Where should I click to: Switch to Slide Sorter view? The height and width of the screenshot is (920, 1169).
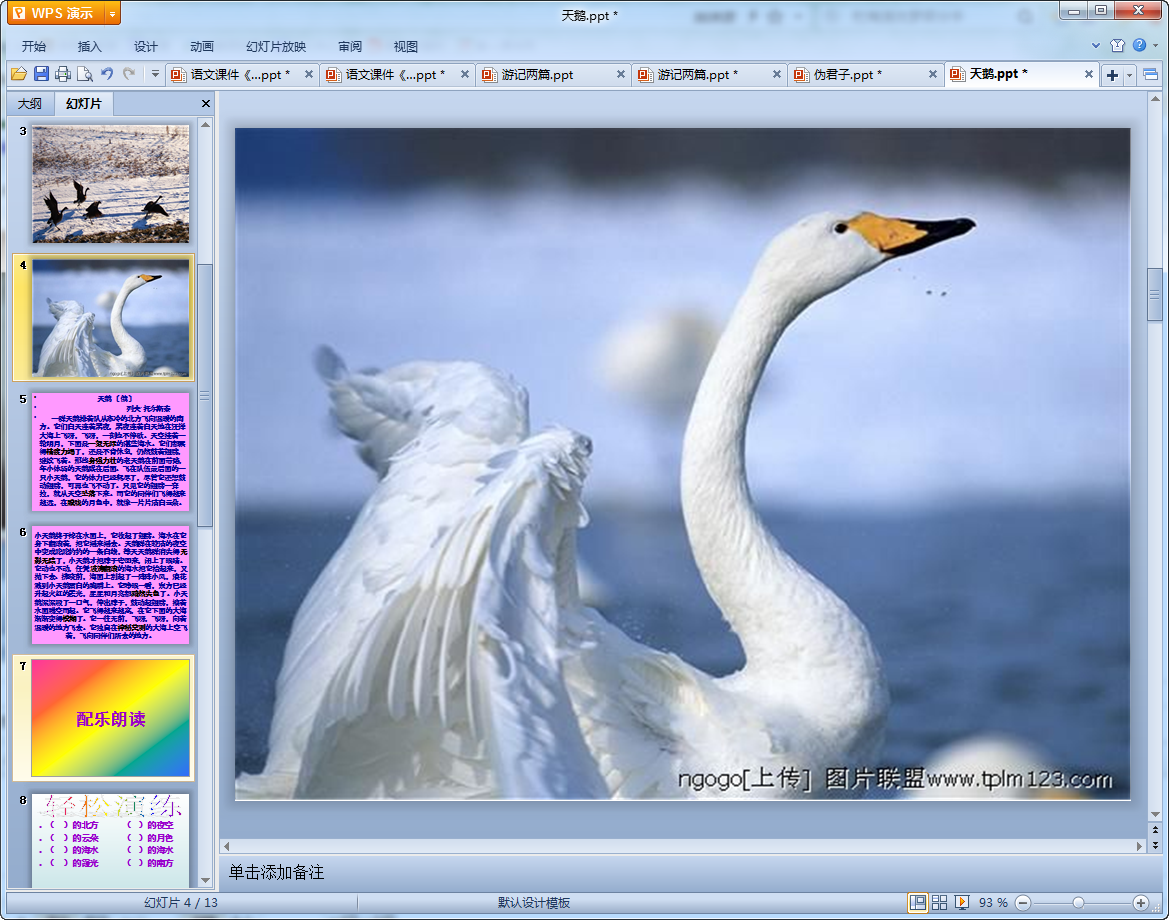click(x=940, y=902)
